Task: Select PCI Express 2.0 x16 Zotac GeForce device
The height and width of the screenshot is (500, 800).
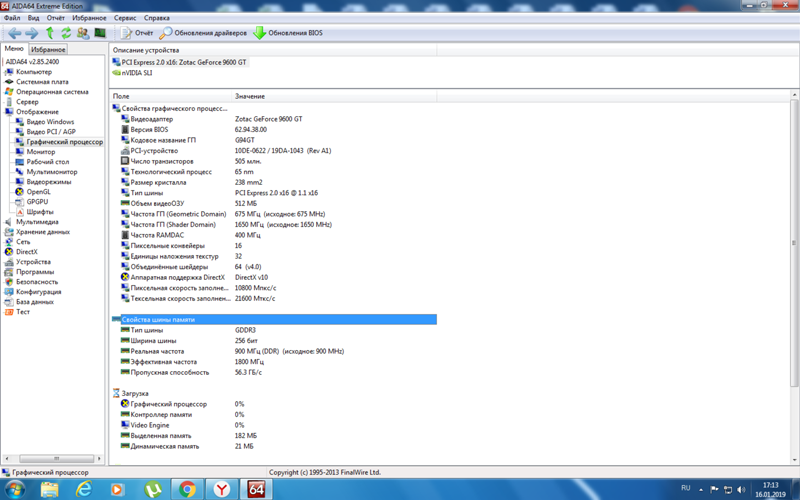Action: tap(184, 62)
